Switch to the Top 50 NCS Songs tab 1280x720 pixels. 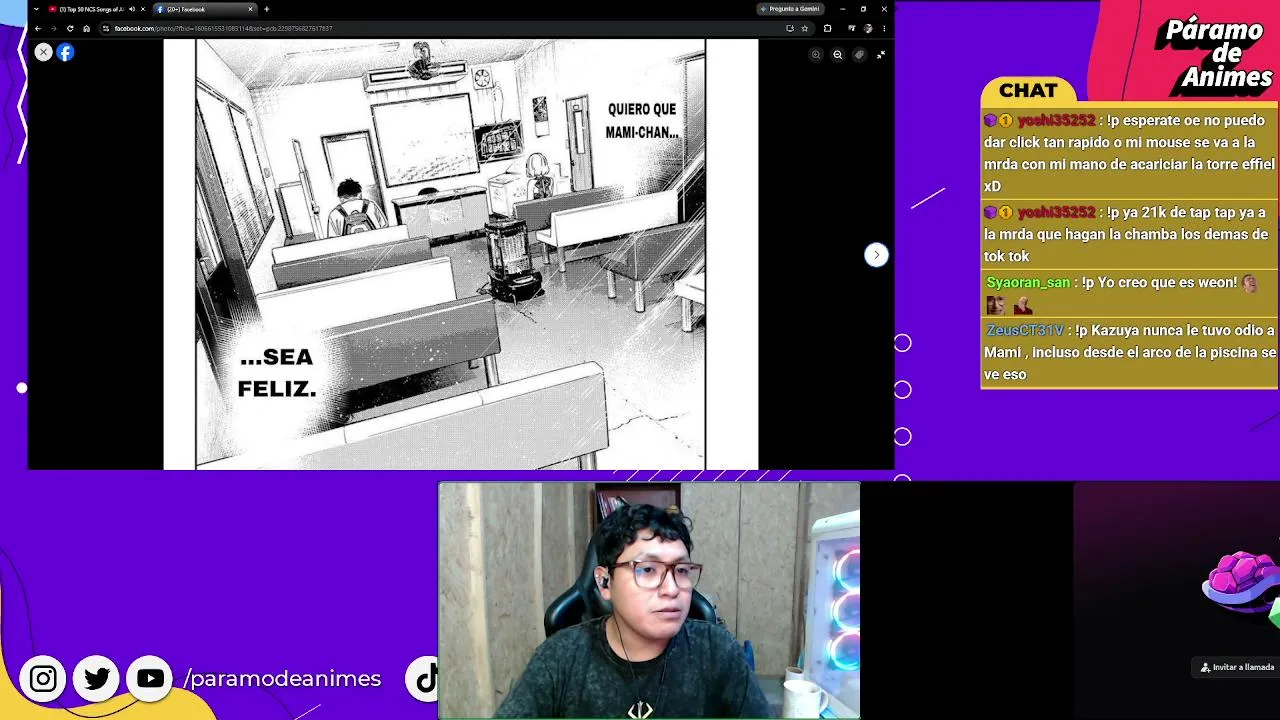click(93, 9)
